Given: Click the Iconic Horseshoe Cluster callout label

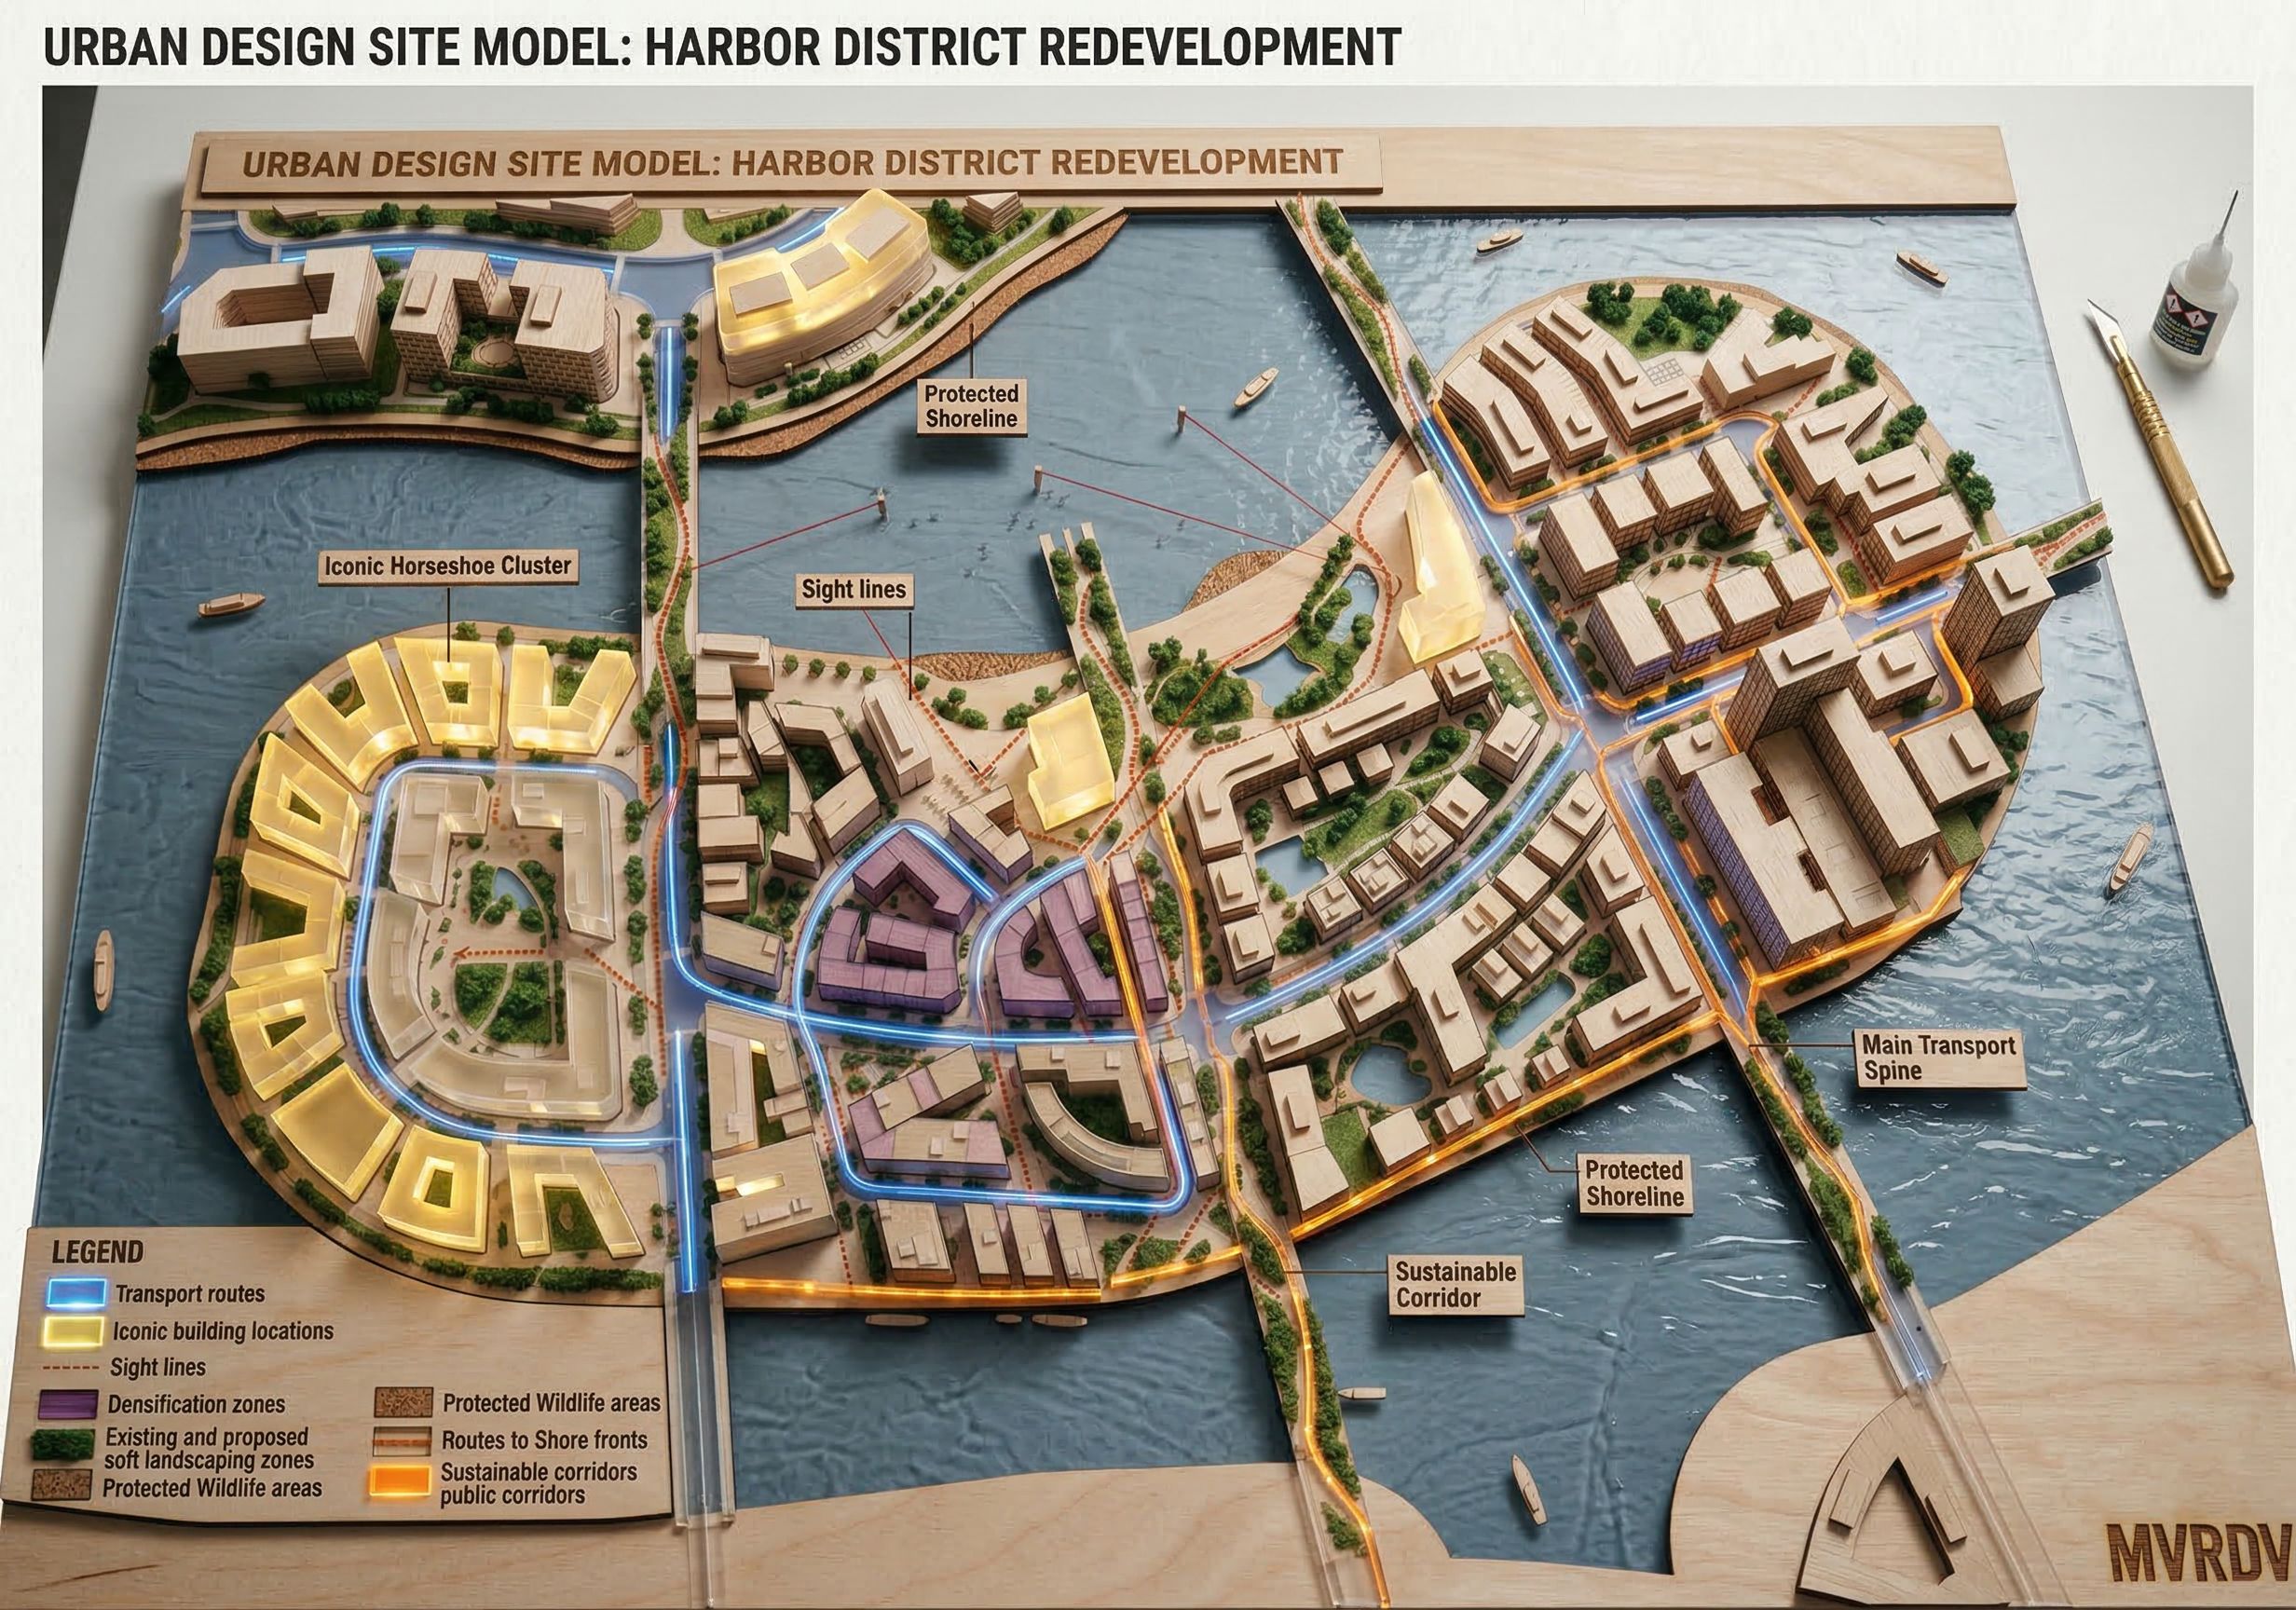Looking at the screenshot, I should click(447, 566).
